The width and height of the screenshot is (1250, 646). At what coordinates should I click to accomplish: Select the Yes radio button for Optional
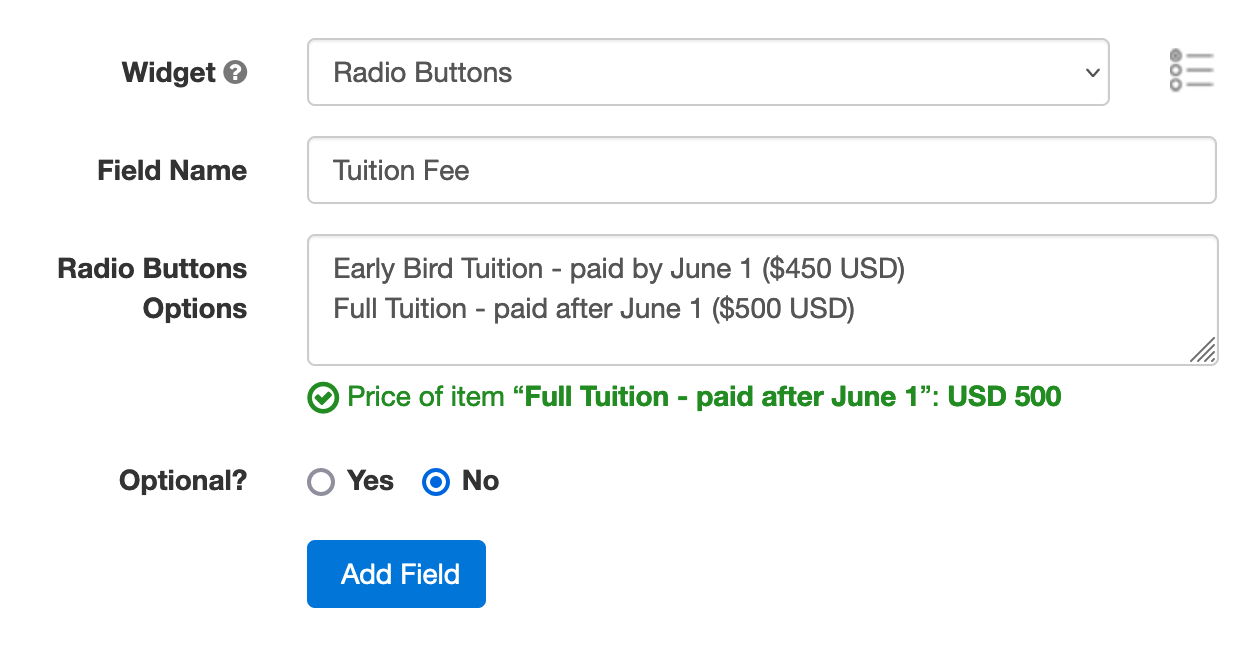click(321, 482)
